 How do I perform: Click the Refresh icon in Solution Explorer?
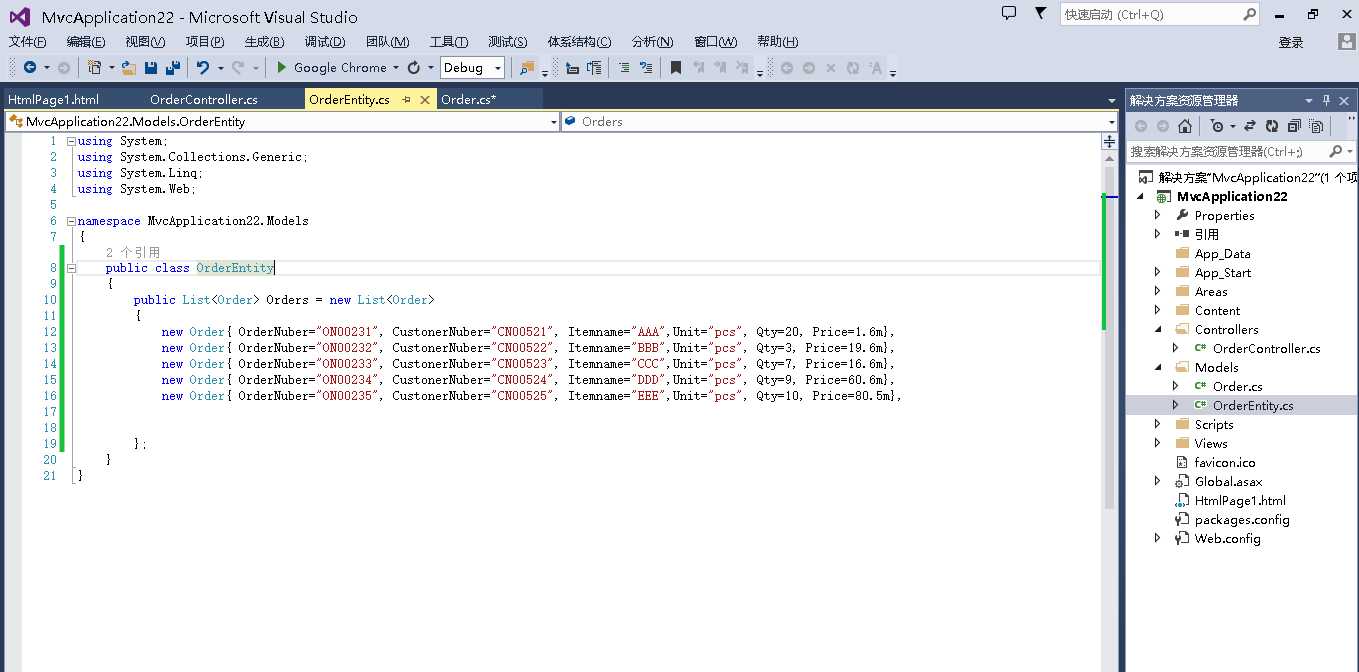(1271, 126)
